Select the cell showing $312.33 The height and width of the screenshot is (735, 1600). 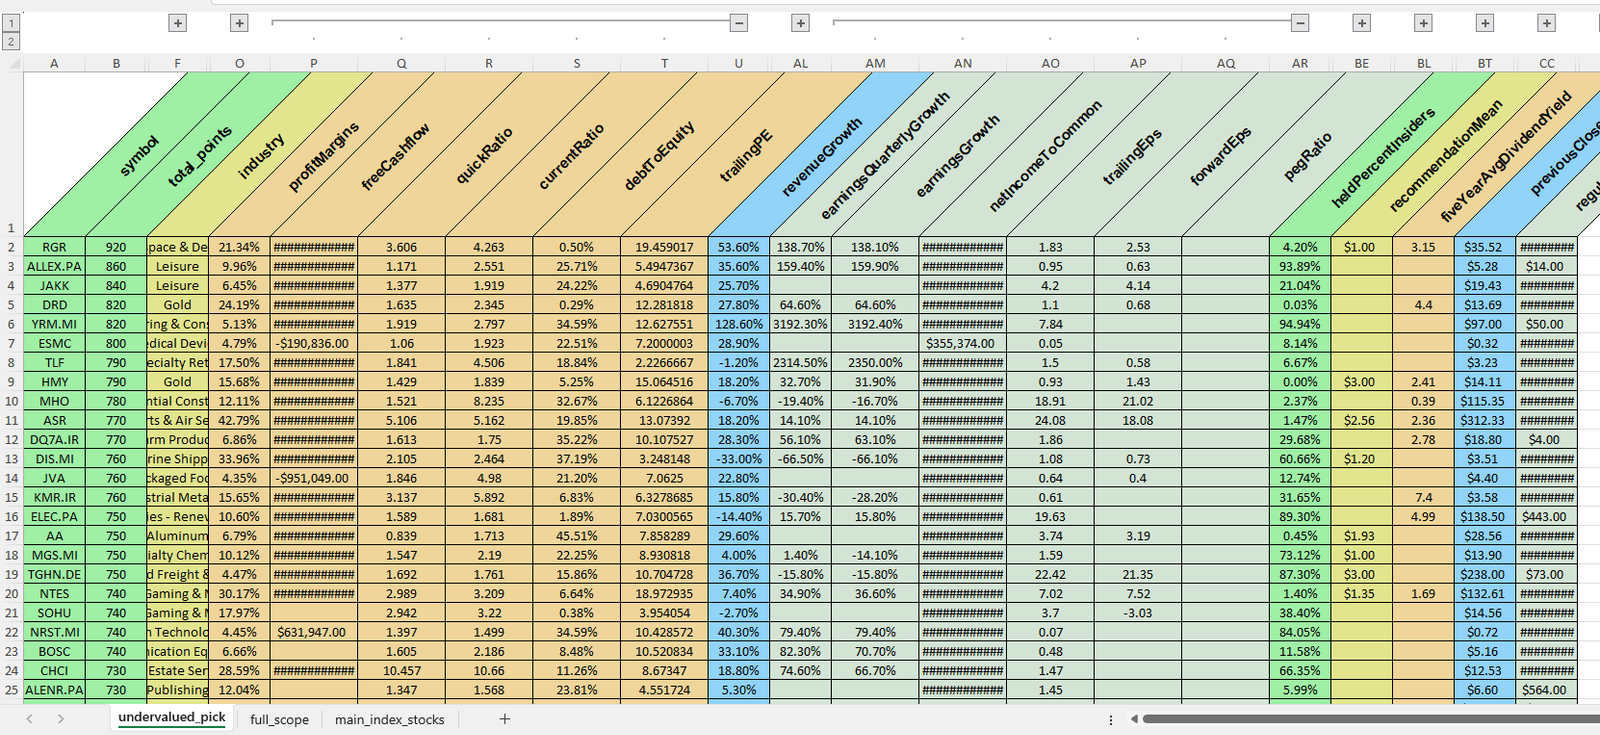(1485, 421)
